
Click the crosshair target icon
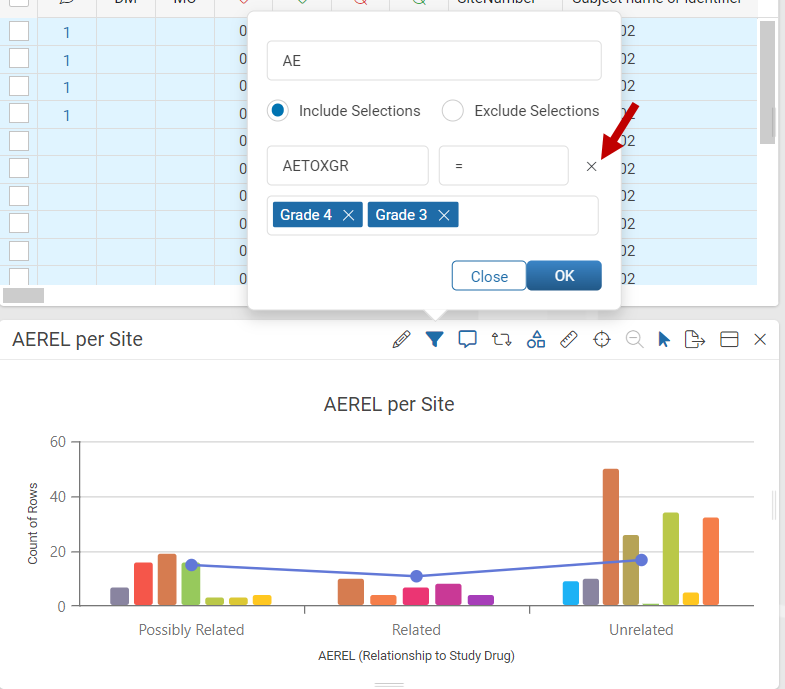(x=602, y=339)
